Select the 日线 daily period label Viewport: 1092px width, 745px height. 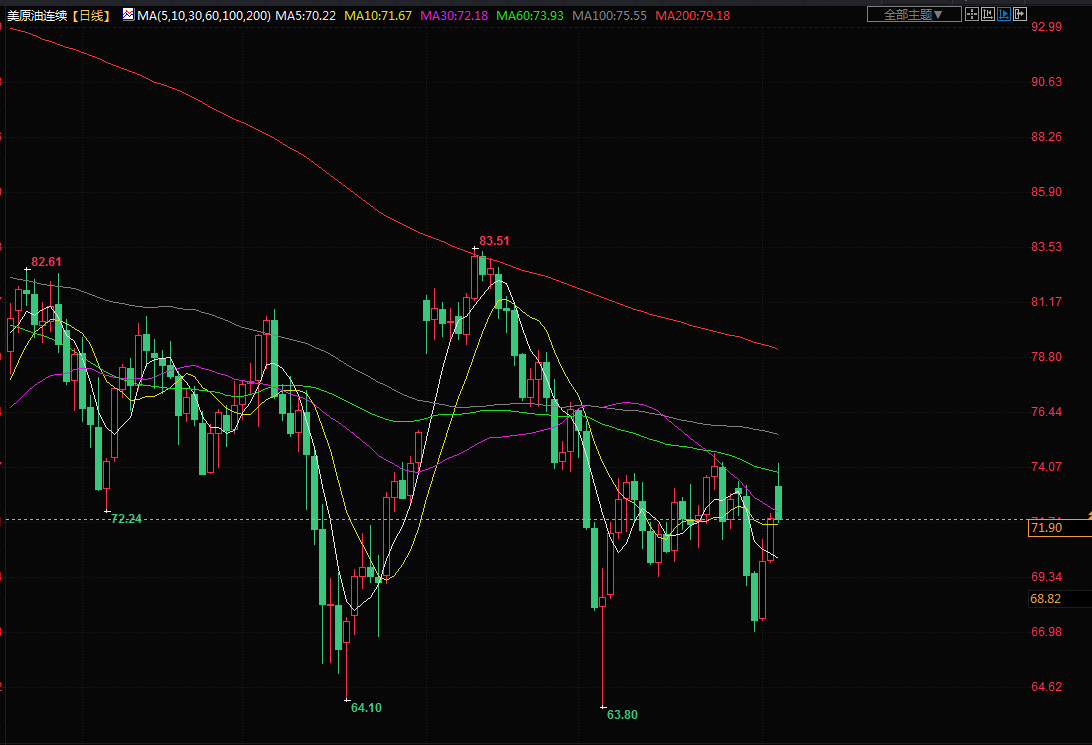(91, 15)
